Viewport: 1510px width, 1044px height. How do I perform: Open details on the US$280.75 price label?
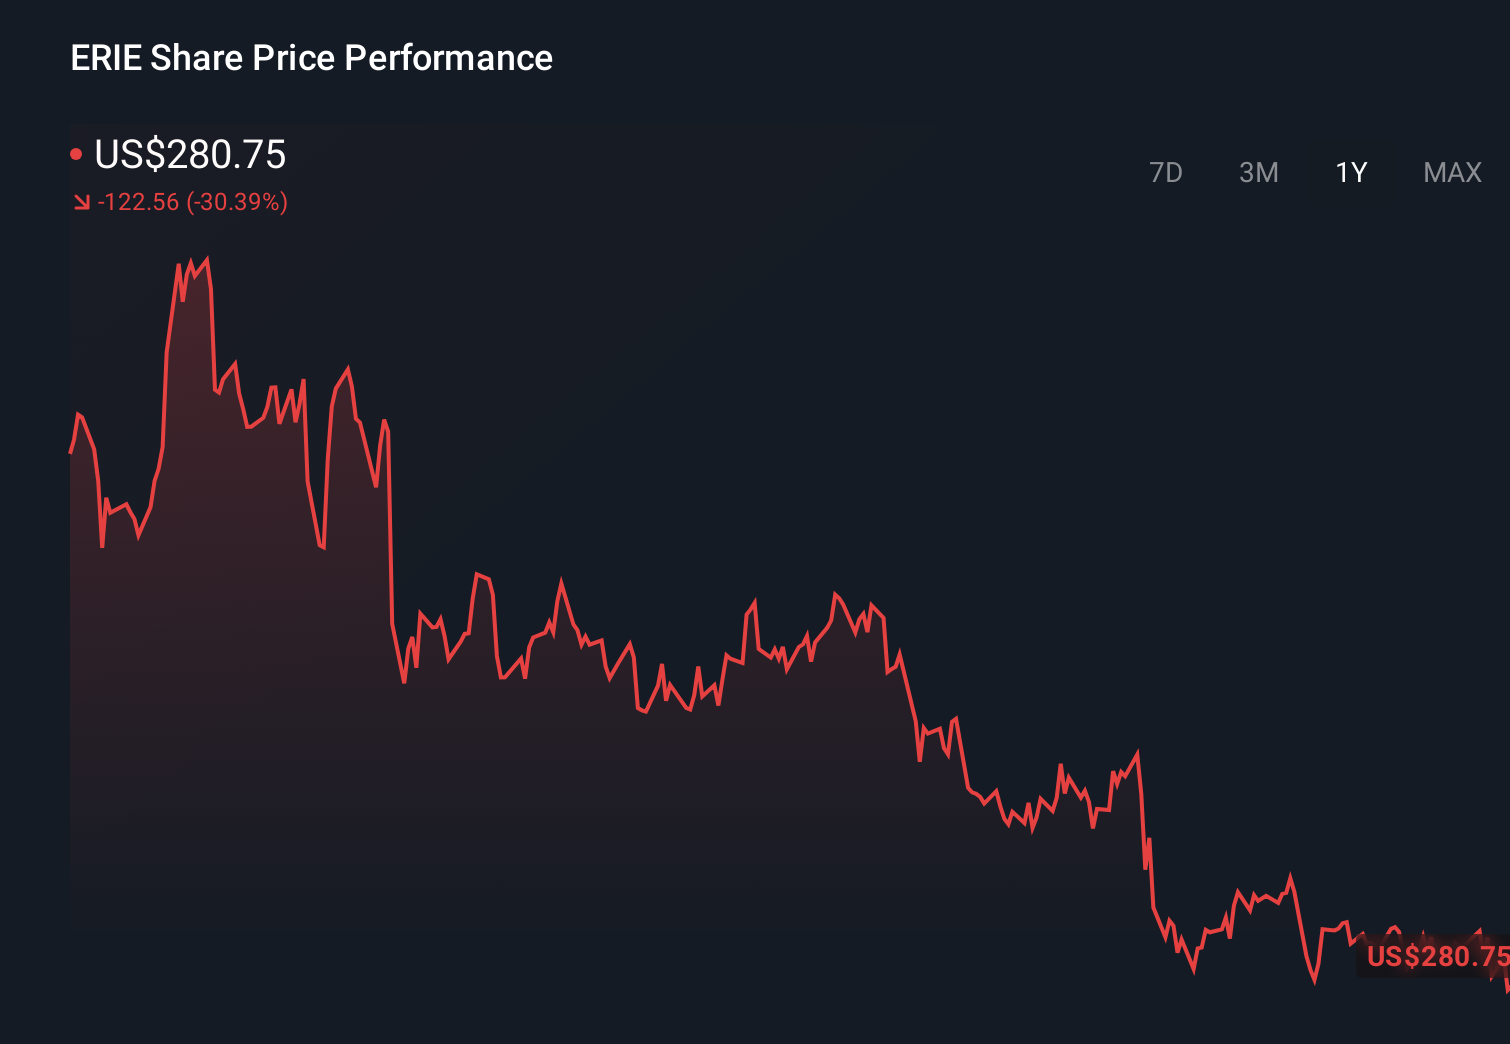coord(190,155)
